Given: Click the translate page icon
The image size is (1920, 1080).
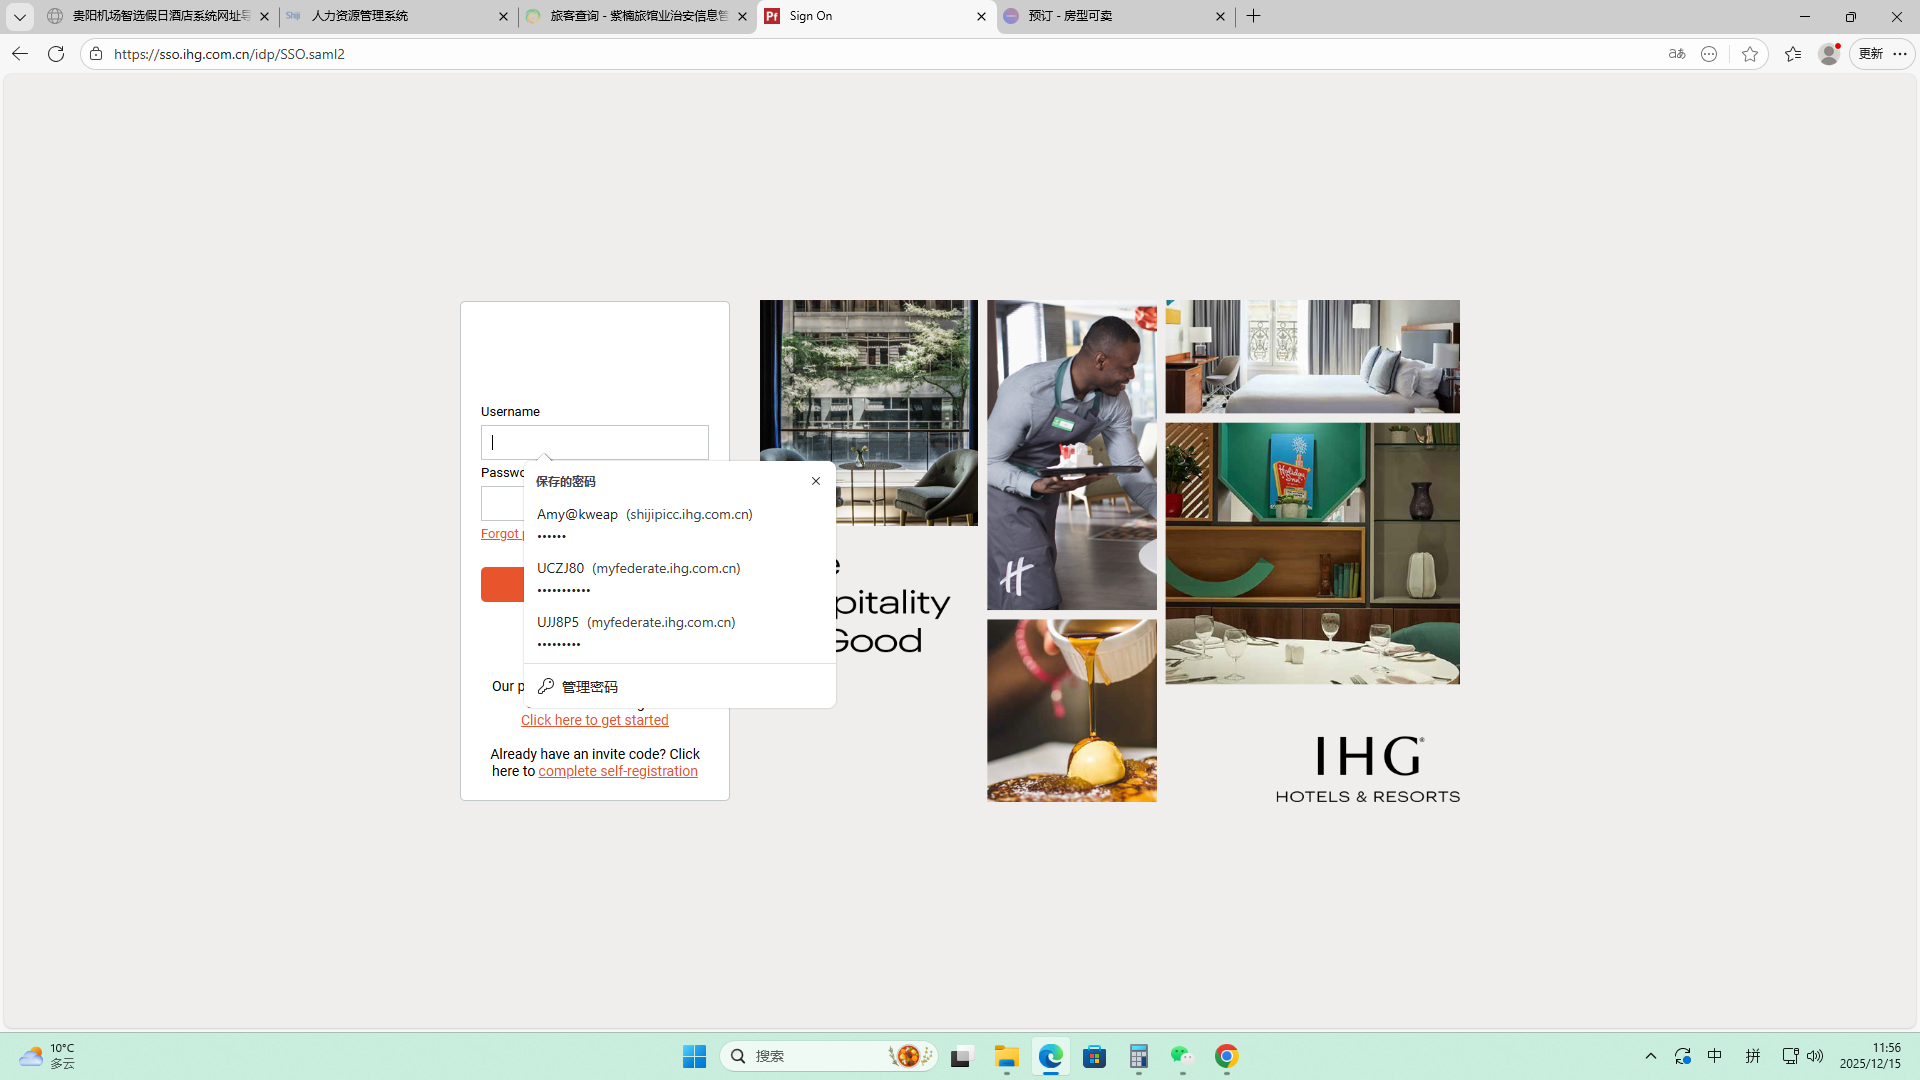Looking at the screenshot, I should [1677, 54].
